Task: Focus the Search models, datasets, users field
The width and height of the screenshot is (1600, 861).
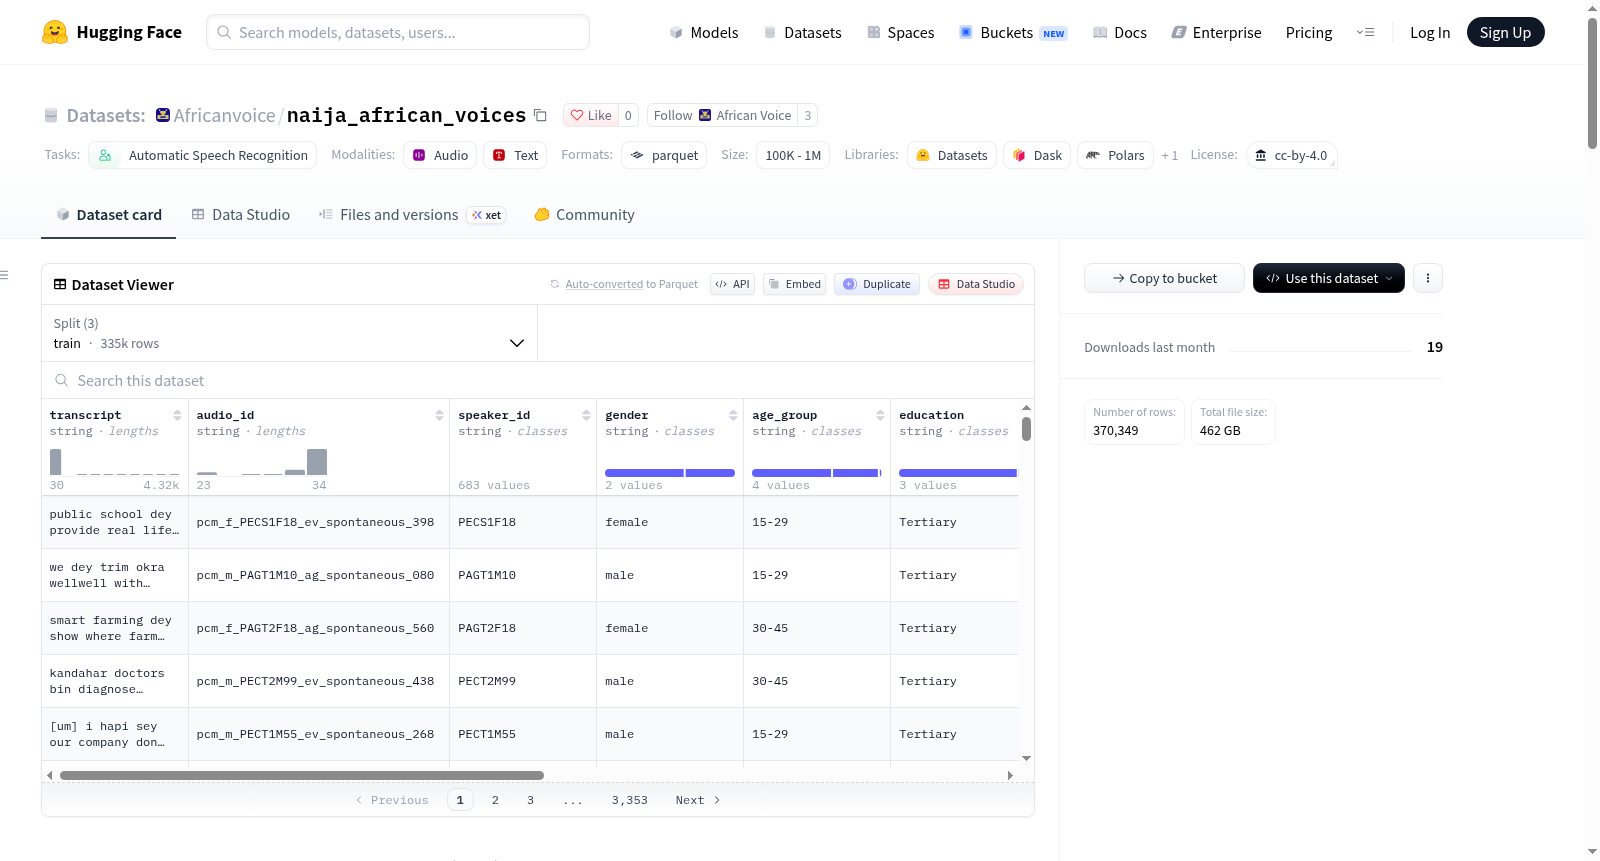Action: pos(398,32)
